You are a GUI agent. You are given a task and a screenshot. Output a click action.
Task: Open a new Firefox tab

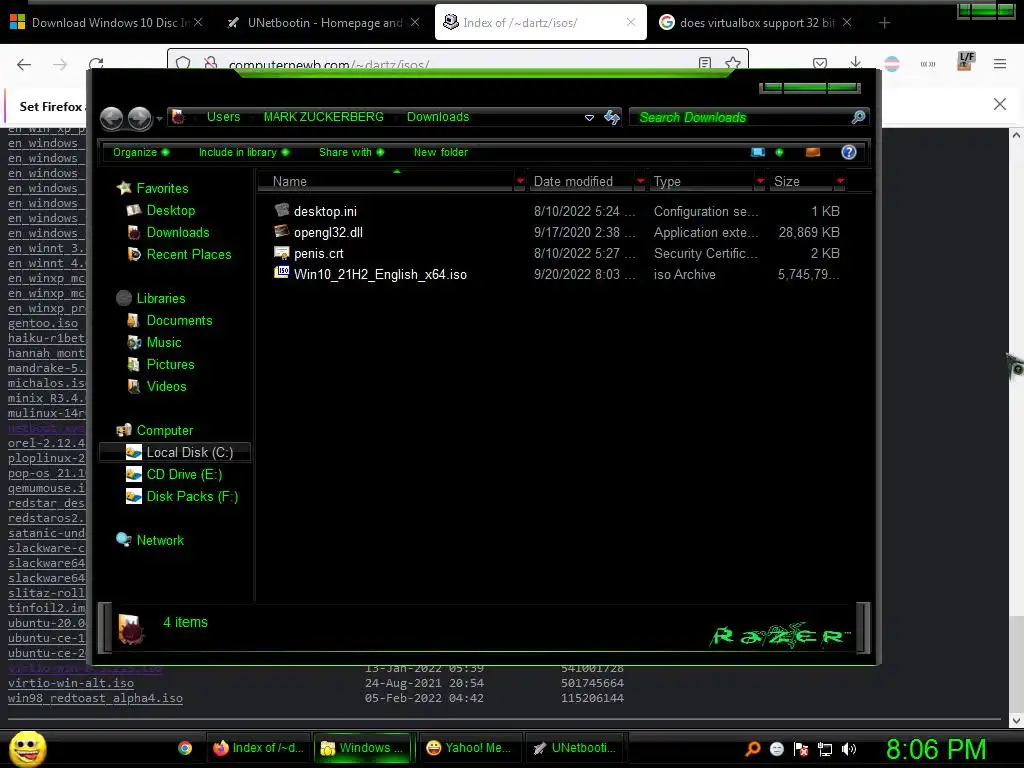[884, 23]
